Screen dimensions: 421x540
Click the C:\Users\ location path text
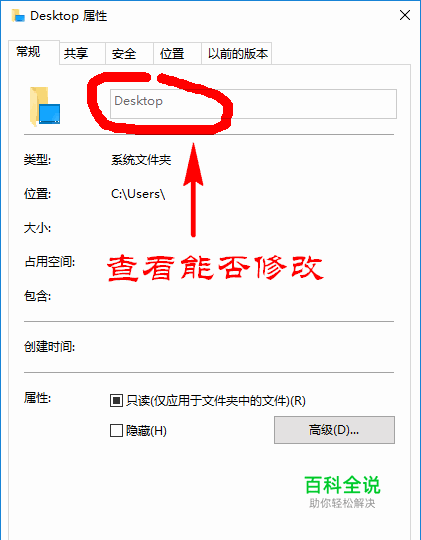[138, 194]
